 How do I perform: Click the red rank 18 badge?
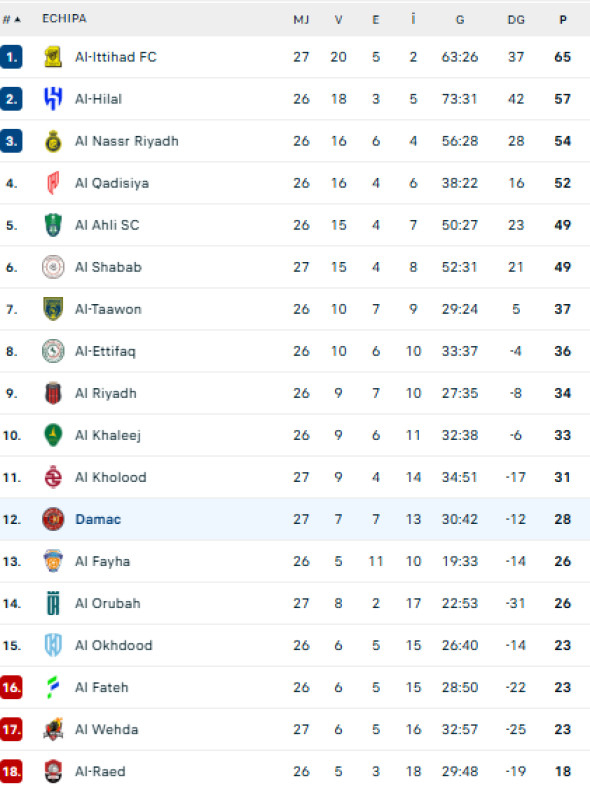point(11,771)
